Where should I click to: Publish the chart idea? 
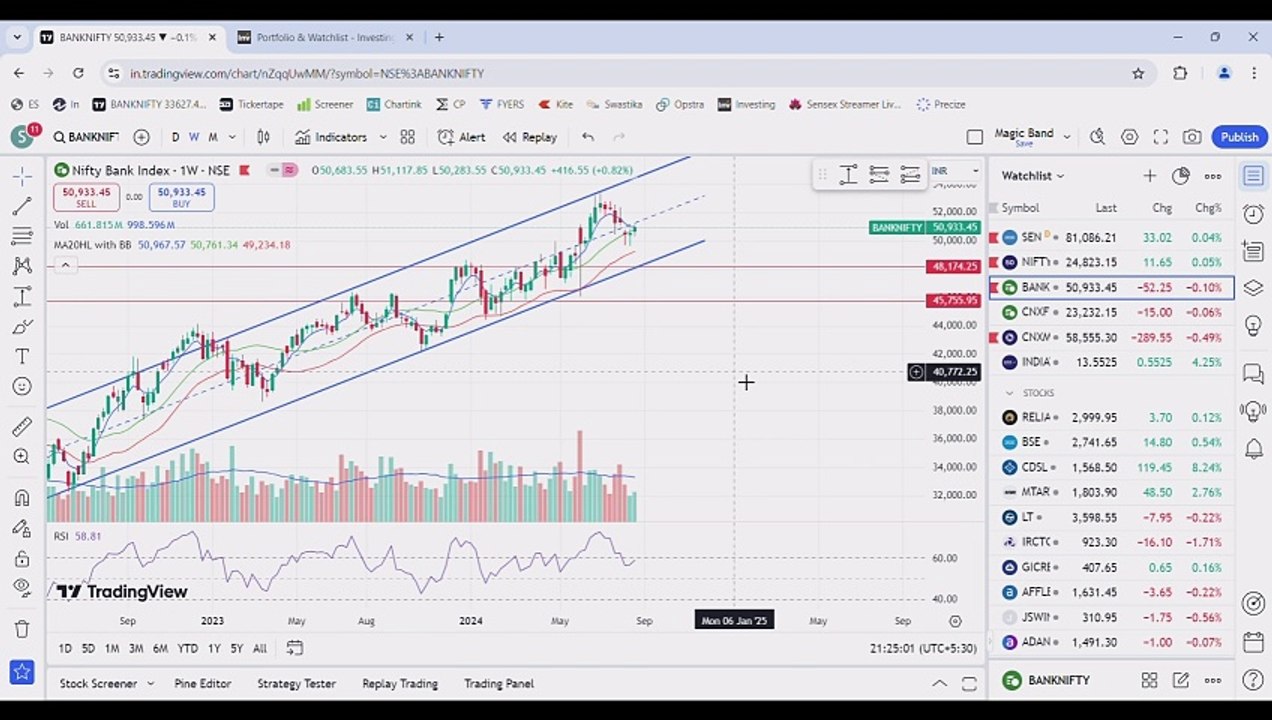click(x=1239, y=137)
